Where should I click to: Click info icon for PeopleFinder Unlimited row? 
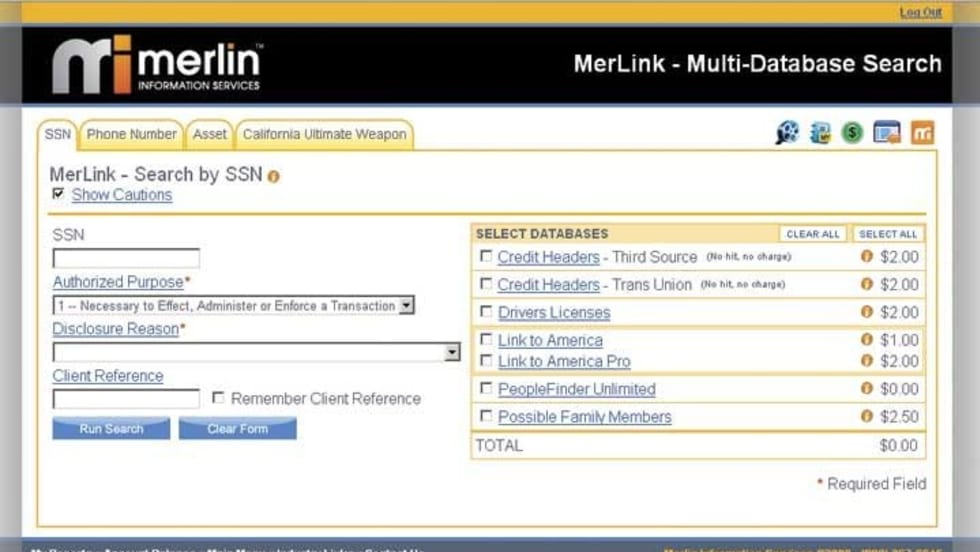[867, 388]
